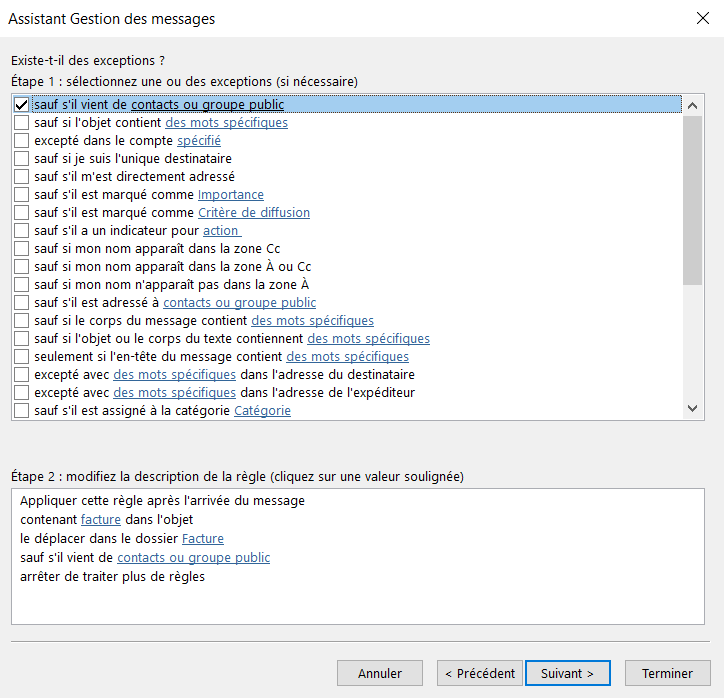Check 'sauf si le corps du message contient' box
The width and height of the screenshot is (724, 698).
21,321
